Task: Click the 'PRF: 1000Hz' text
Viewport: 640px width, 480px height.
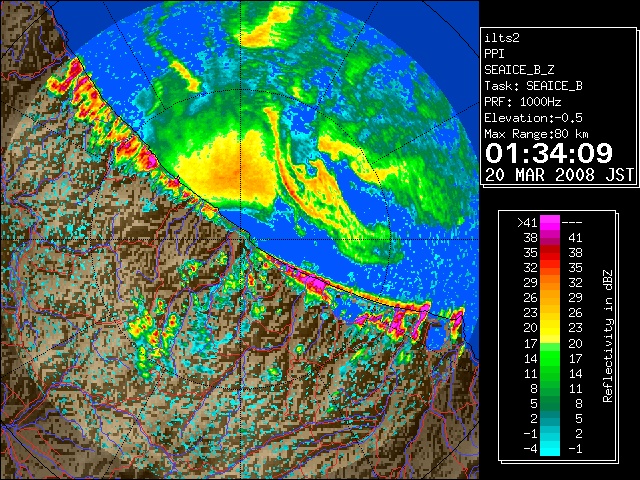Action: pos(523,102)
